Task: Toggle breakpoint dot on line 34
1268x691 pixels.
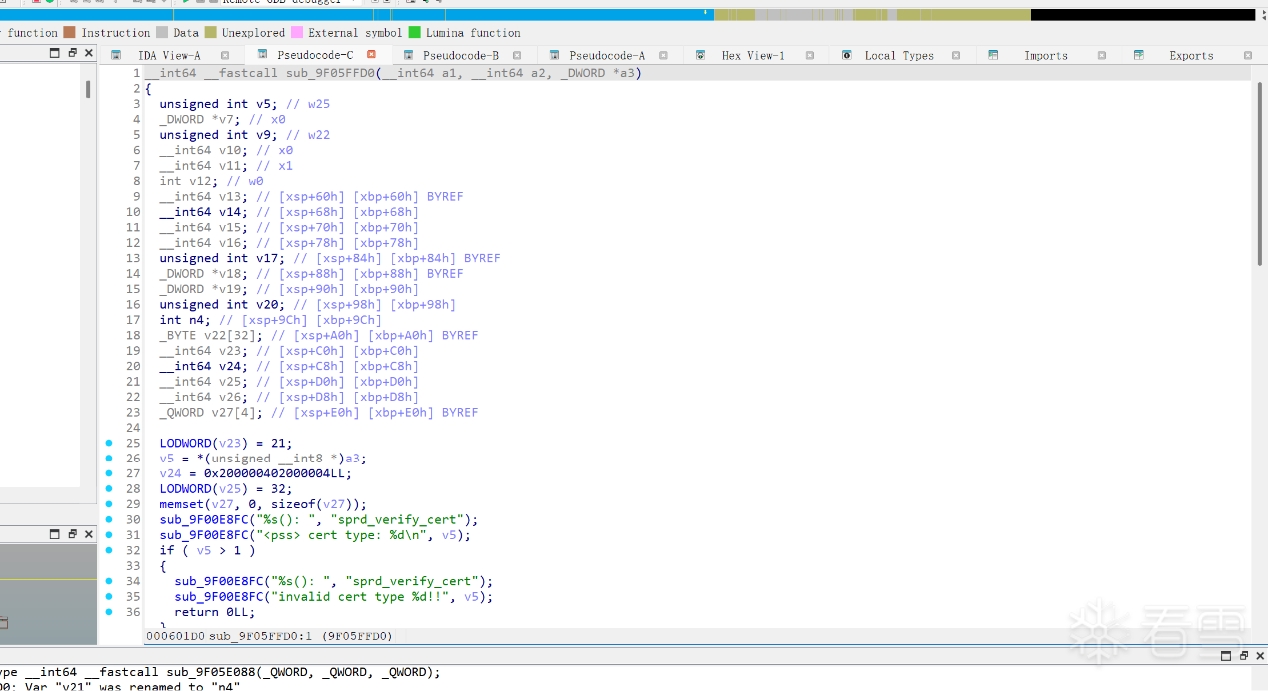Action: point(108,582)
